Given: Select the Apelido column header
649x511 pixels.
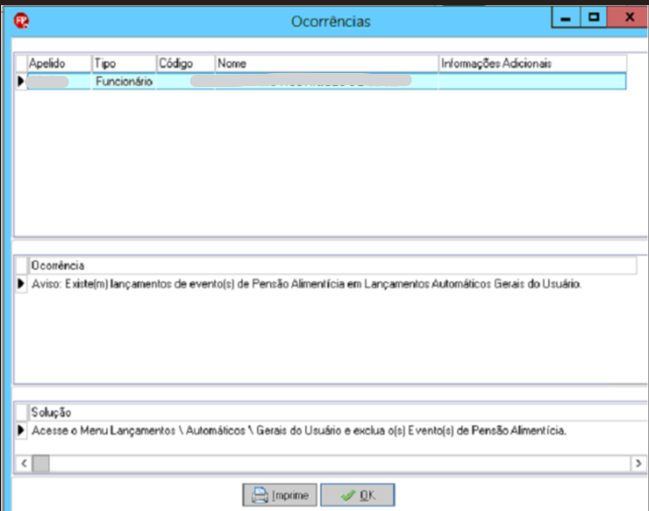Looking at the screenshot, I should [x=59, y=63].
